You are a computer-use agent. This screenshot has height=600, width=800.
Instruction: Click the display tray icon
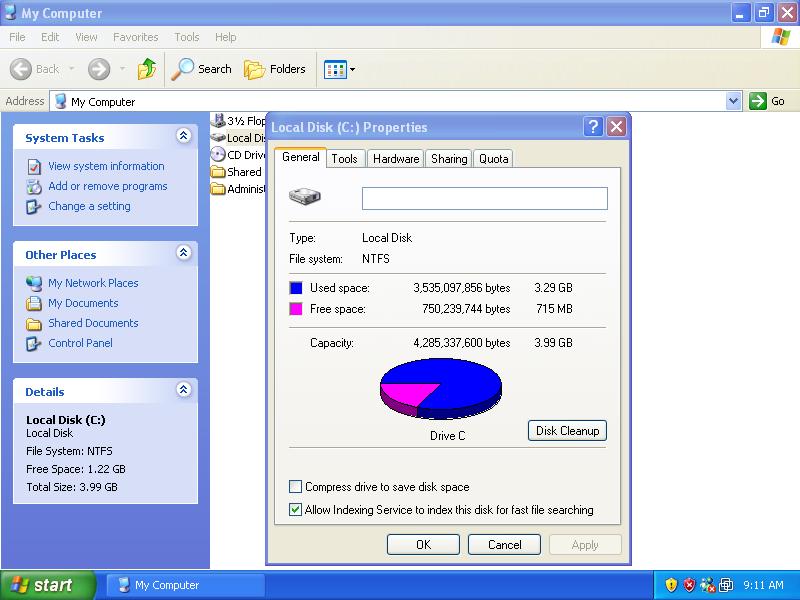(726, 585)
